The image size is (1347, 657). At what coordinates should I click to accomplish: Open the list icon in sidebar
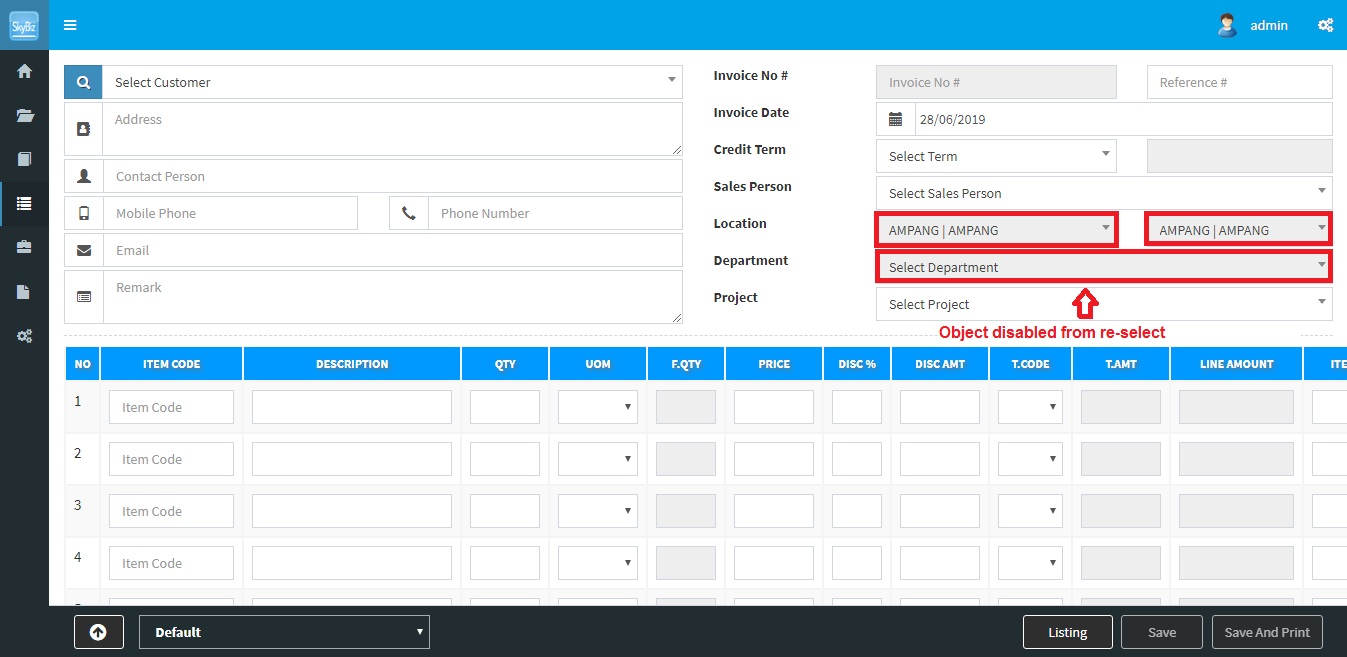[x=24, y=203]
